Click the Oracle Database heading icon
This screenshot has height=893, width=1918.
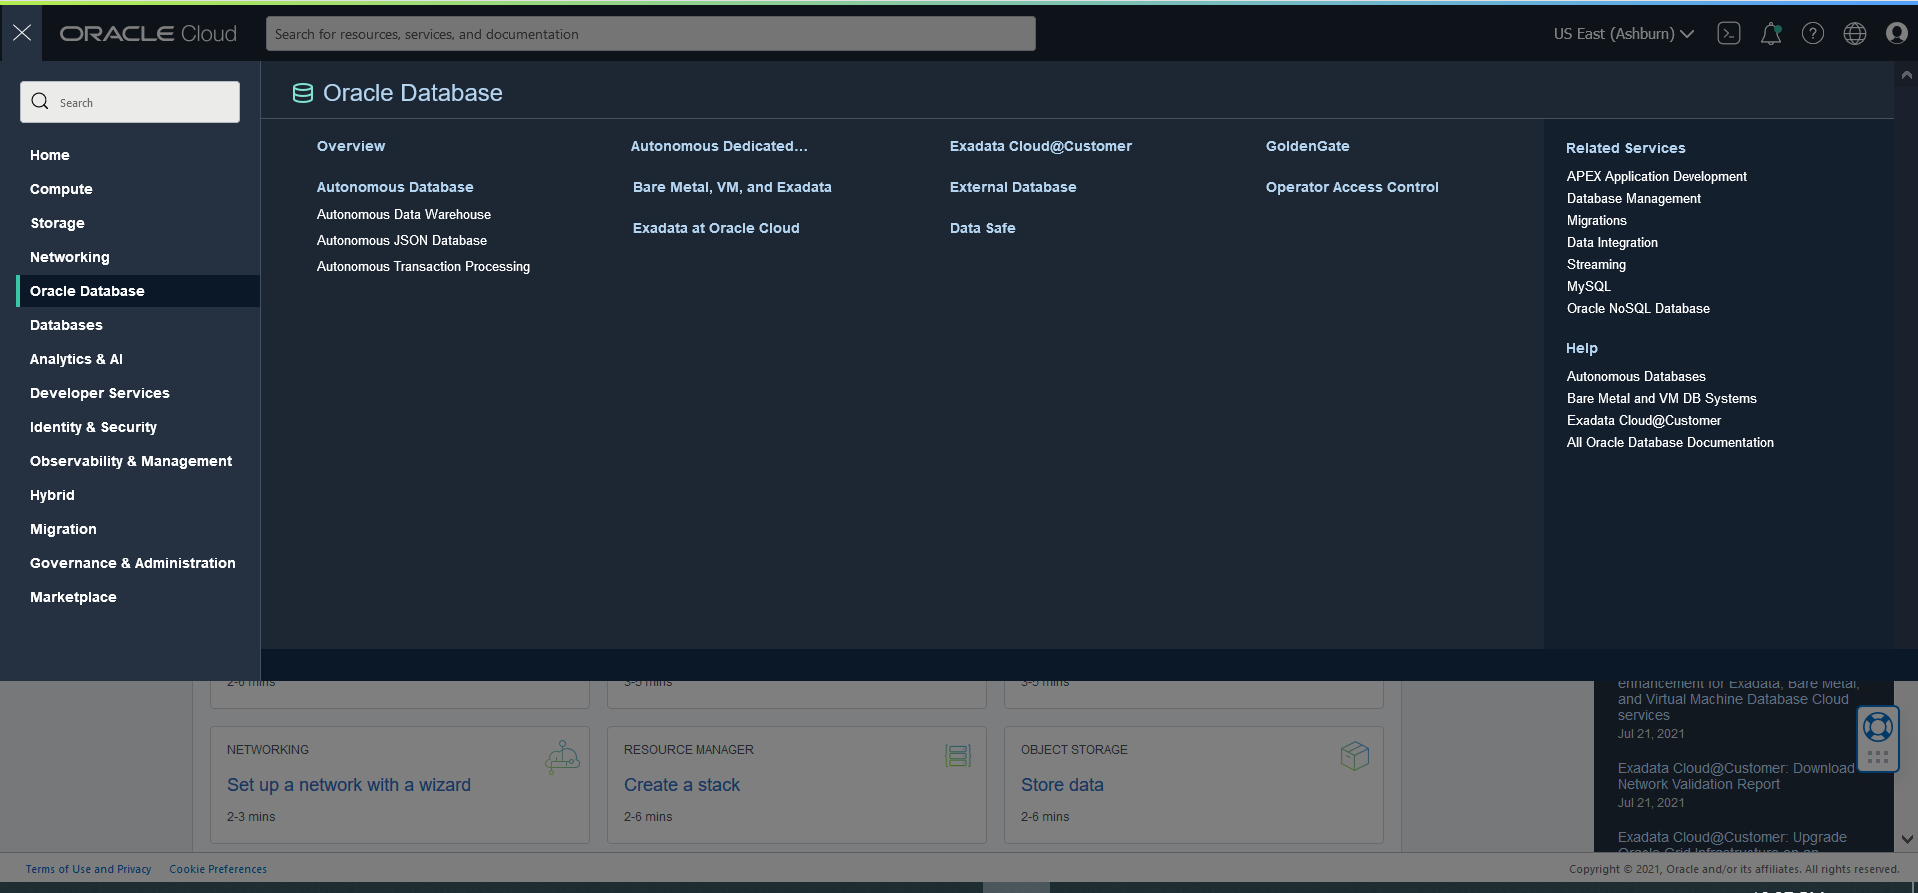coord(302,93)
